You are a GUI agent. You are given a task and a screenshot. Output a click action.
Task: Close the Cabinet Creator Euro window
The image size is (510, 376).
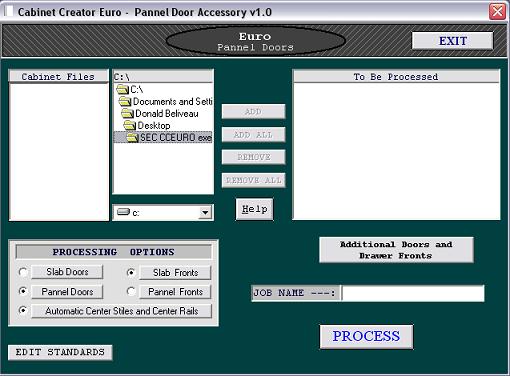[x=497, y=12]
